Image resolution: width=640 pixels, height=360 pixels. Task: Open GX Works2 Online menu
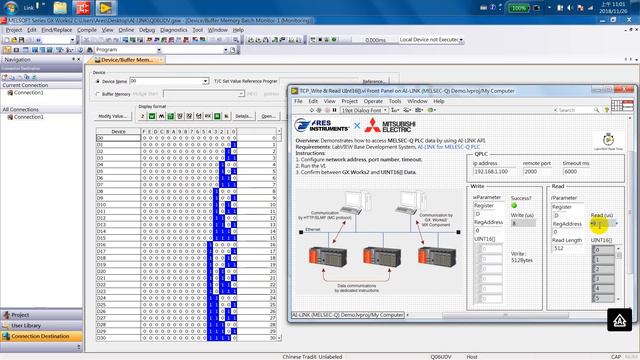pyautogui.click(x=126, y=30)
